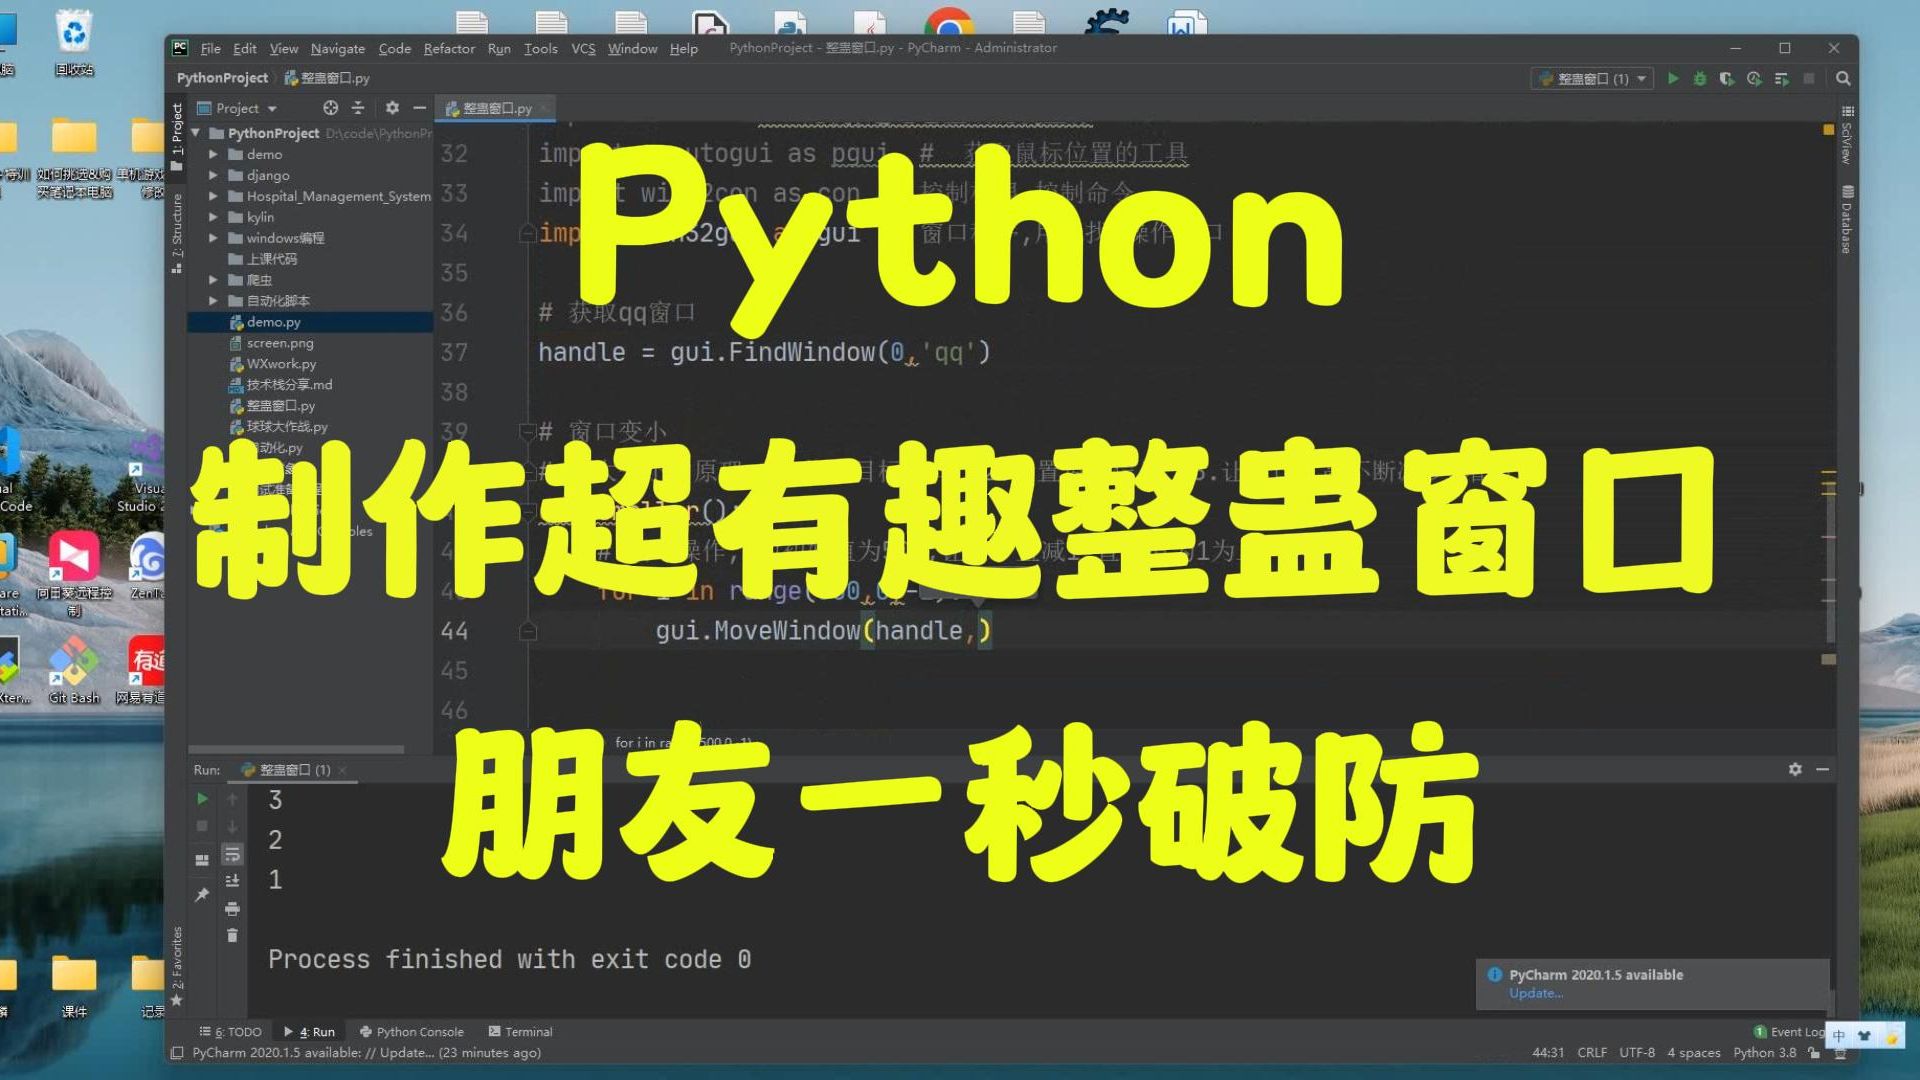Run with coverage using the shield icon
The width and height of the screenshot is (1920, 1080).
point(1727,78)
